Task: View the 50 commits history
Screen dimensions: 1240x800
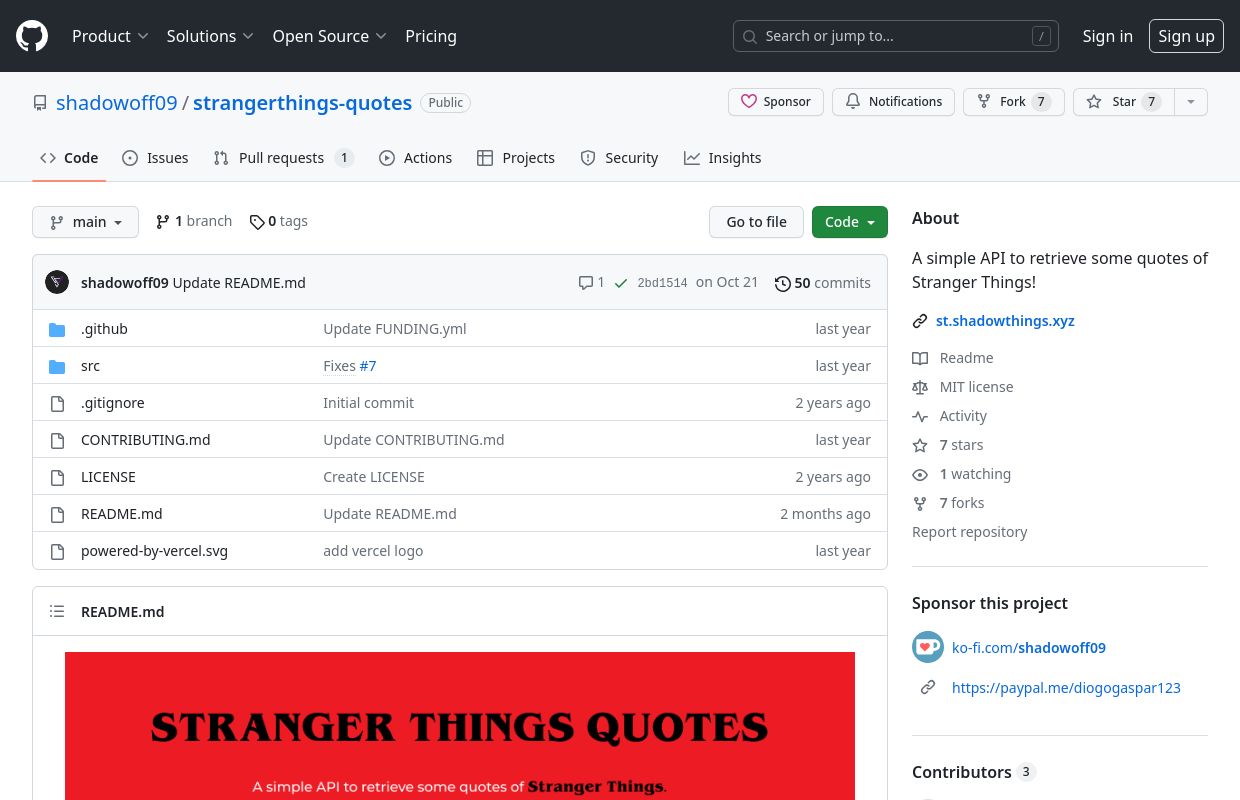Action: tap(823, 283)
